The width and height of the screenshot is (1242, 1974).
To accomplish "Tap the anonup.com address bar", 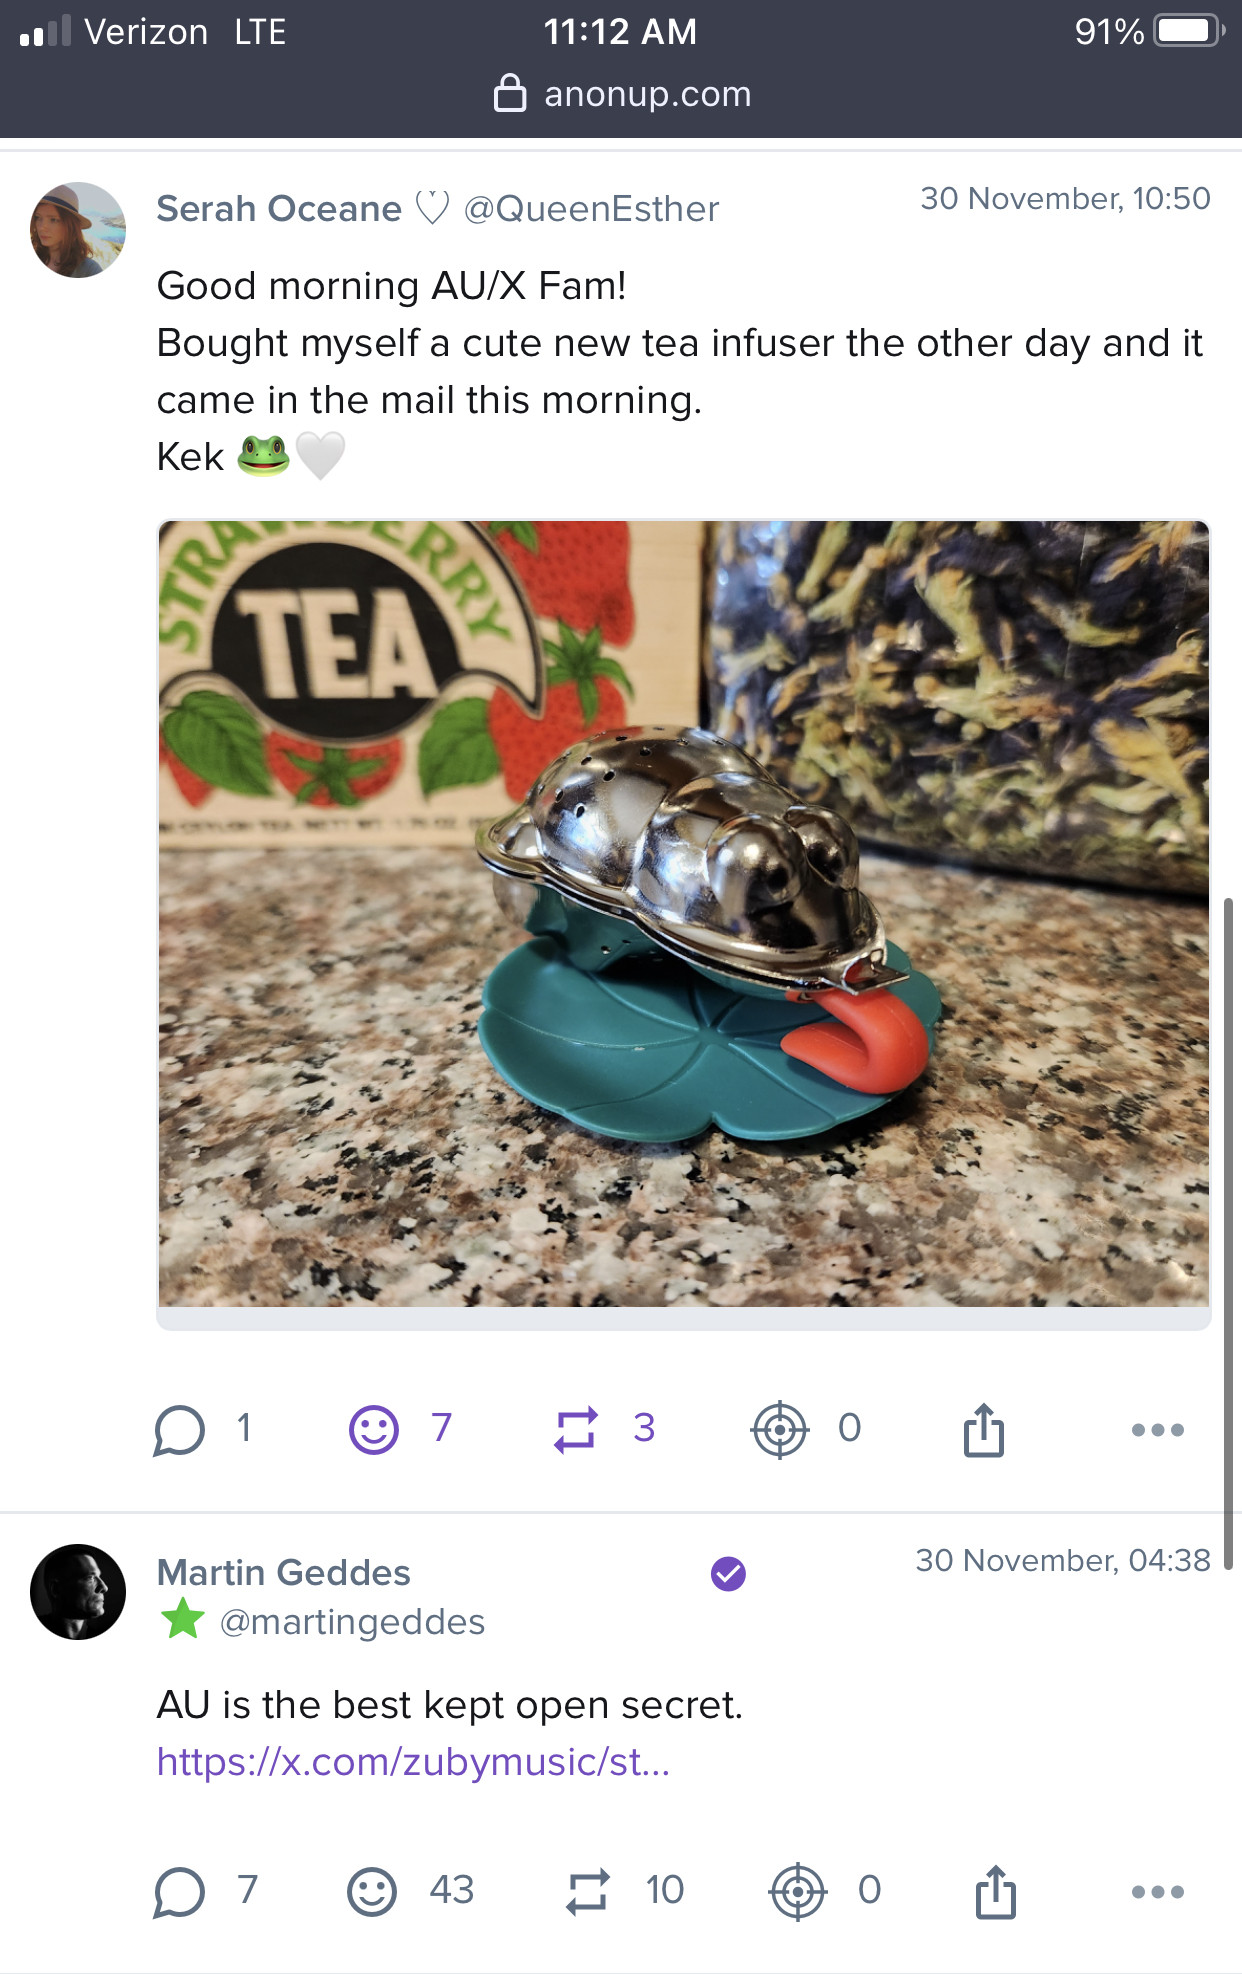I will 622,94.
